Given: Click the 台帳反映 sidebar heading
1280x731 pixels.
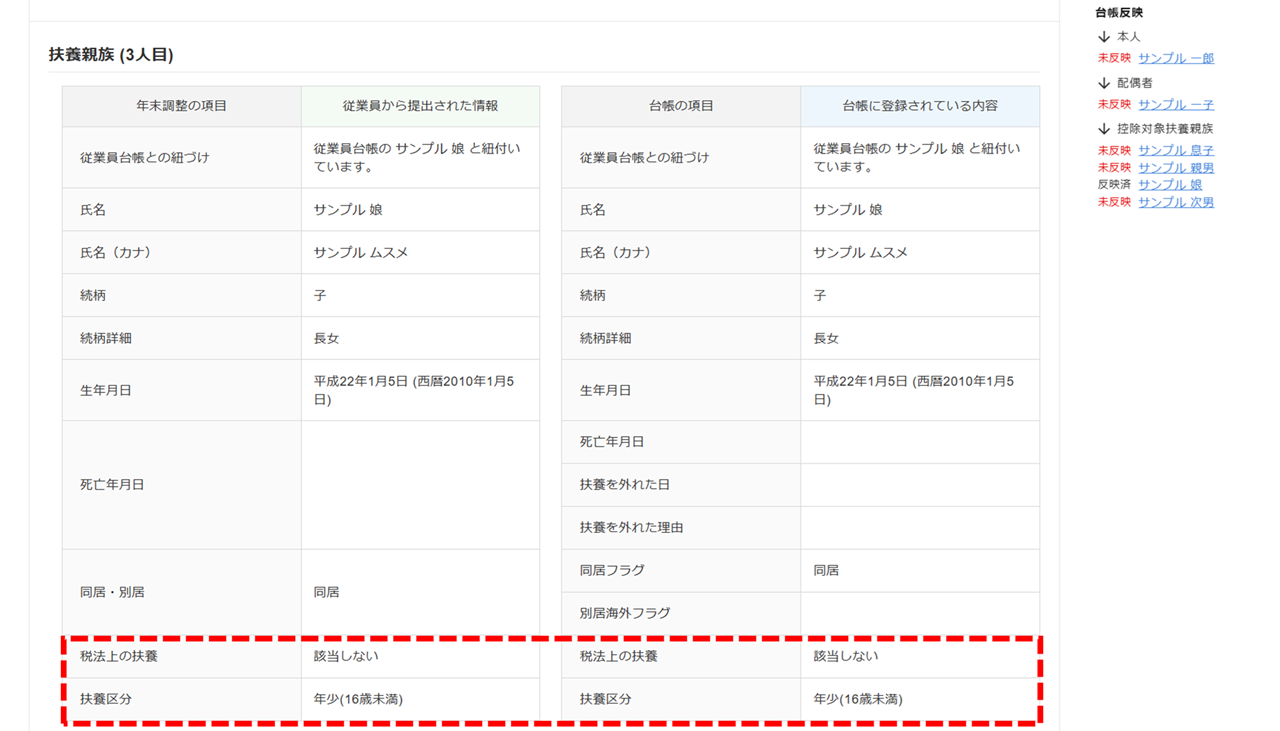Looking at the screenshot, I should pos(1119,13).
